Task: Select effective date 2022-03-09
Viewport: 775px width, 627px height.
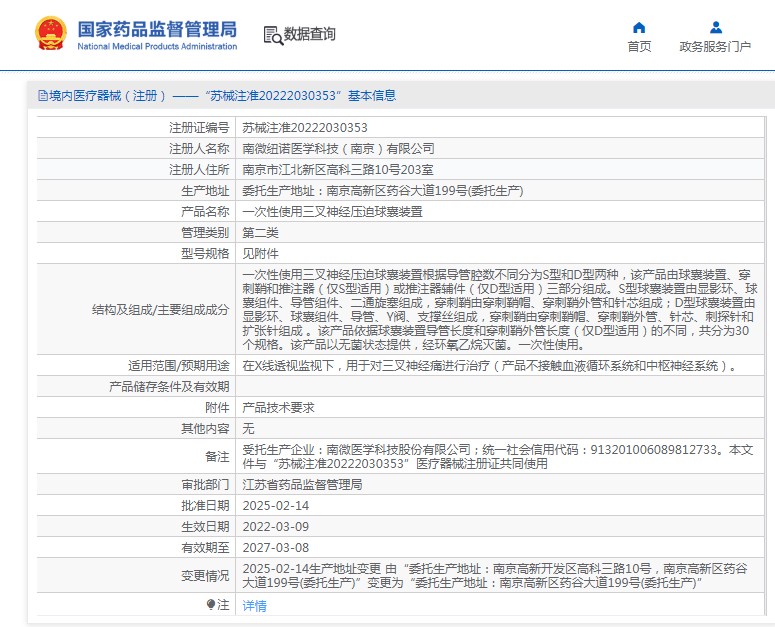Action: (276, 527)
